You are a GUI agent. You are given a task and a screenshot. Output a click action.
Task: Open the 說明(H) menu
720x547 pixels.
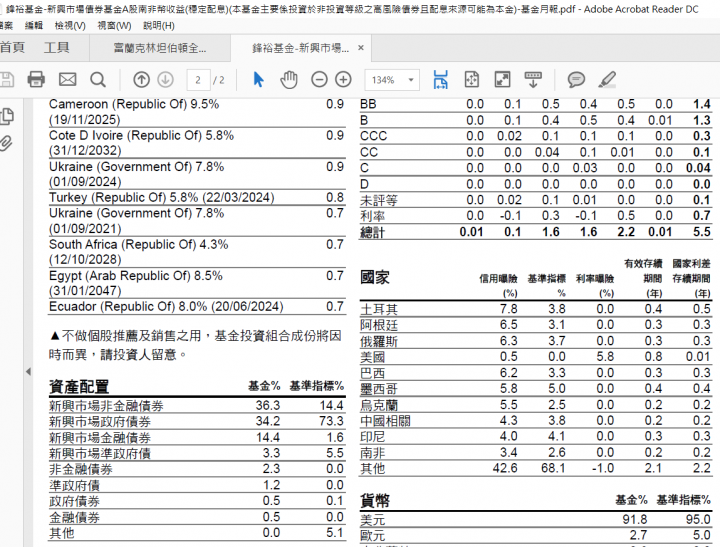coord(159,26)
